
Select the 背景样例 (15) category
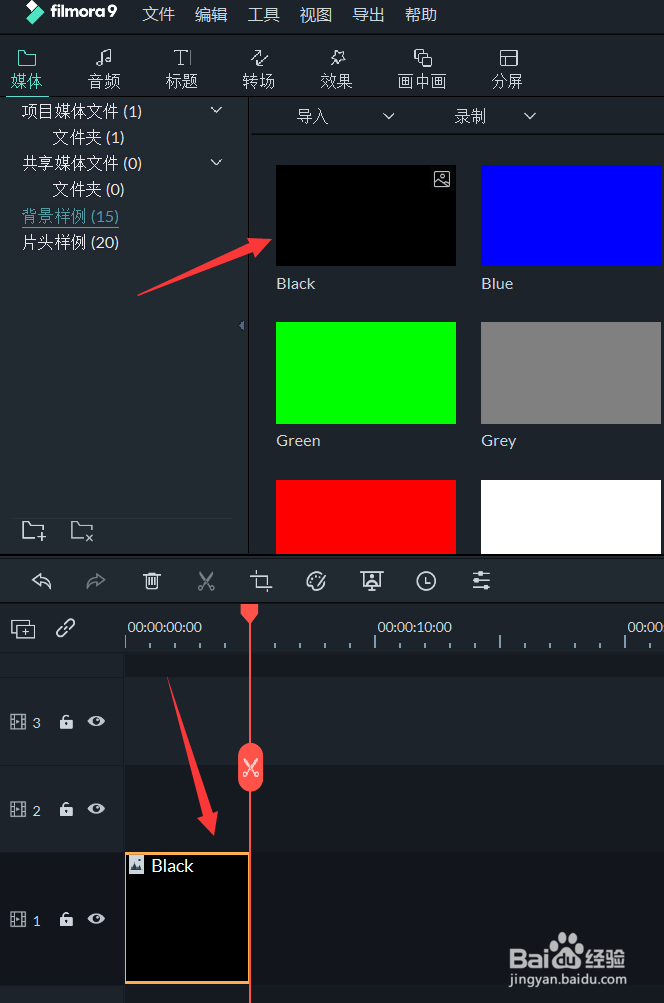[x=70, y=216]
